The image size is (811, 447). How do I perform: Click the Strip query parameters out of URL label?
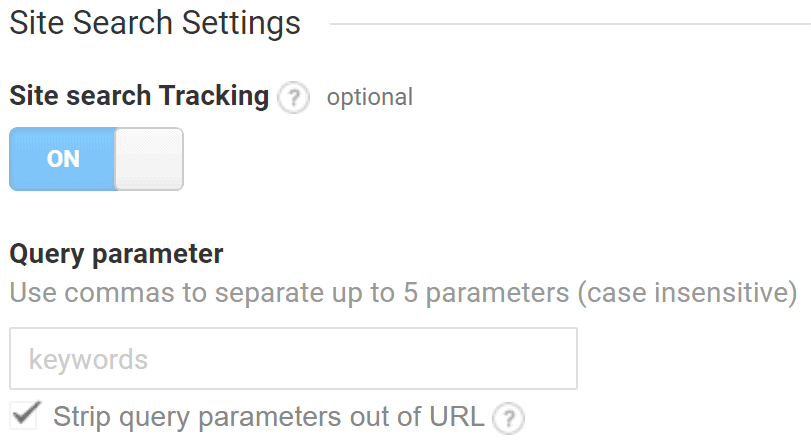tap(269, 416)
